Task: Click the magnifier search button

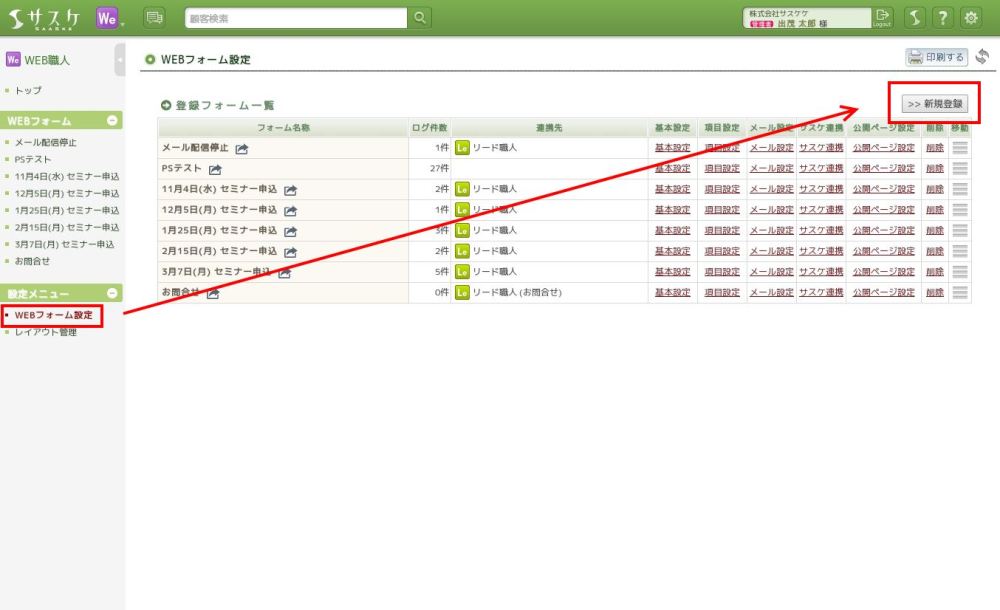Action: point(421,17)
